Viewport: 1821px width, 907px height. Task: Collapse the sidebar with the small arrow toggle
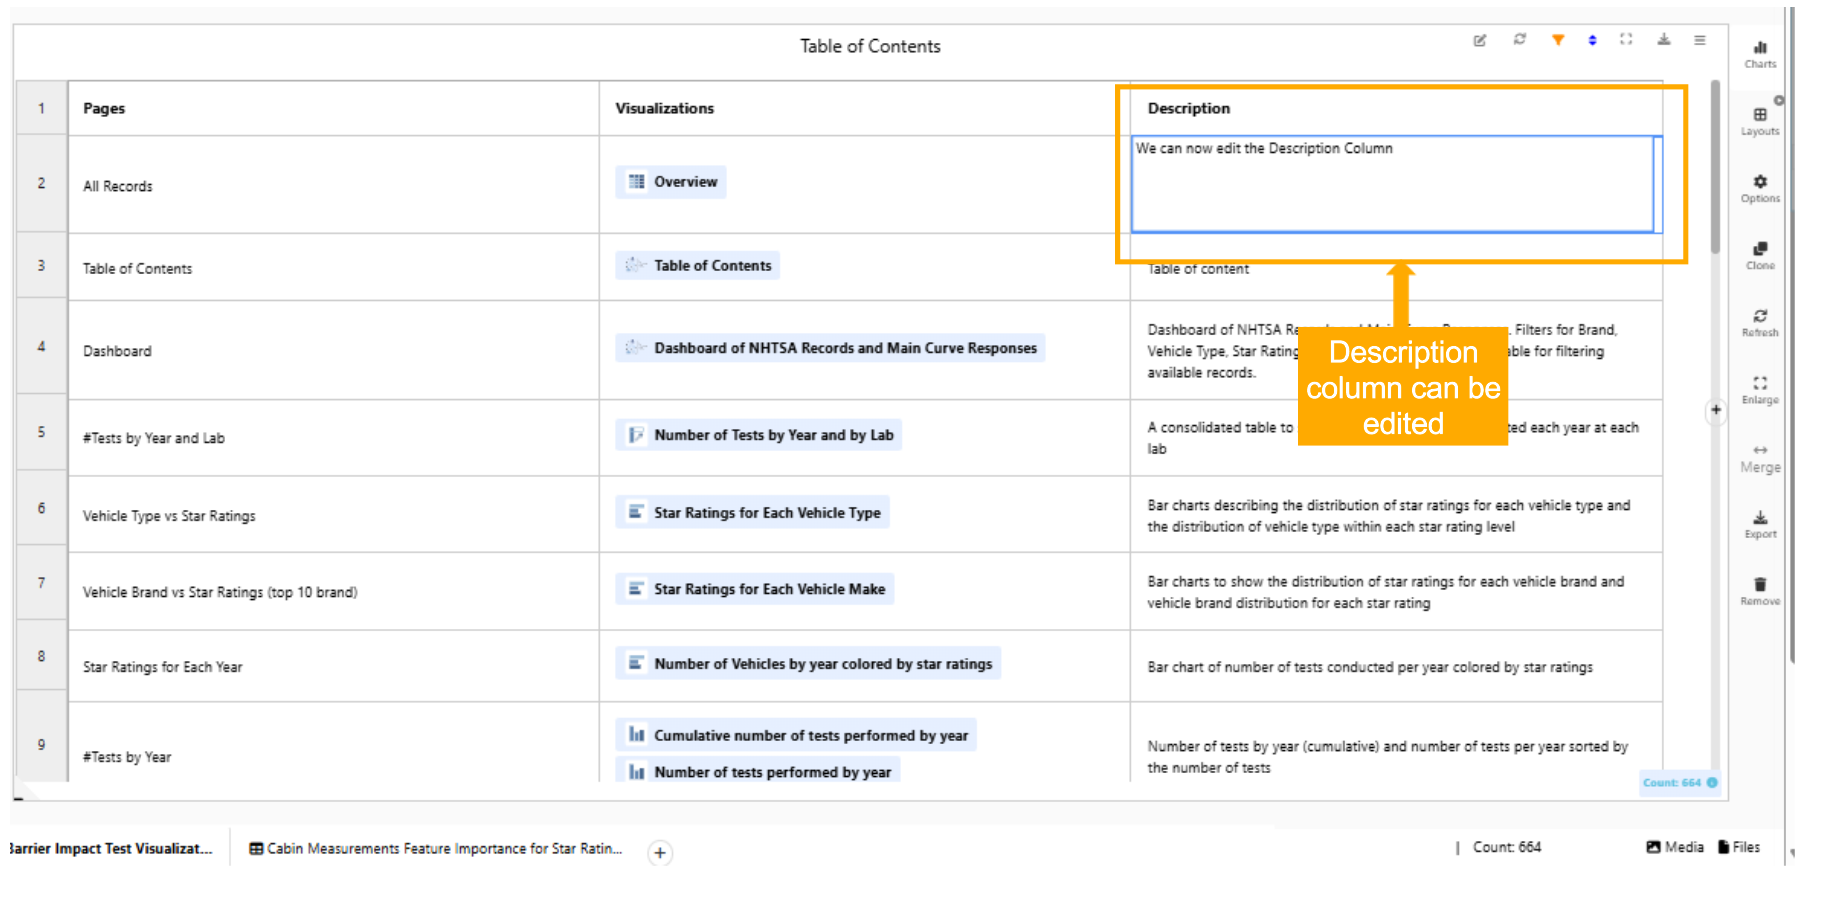1779,100
